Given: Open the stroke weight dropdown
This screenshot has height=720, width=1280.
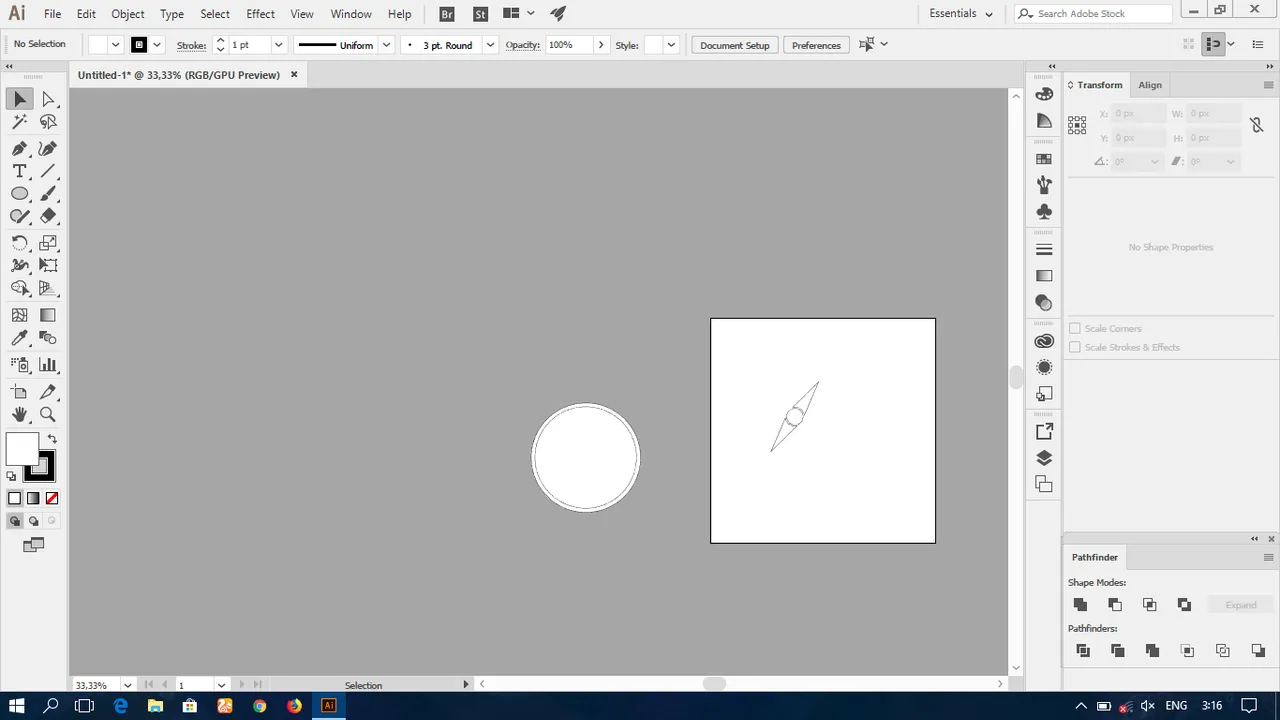Looking at the screenshot, I should (x=279, y=45).
